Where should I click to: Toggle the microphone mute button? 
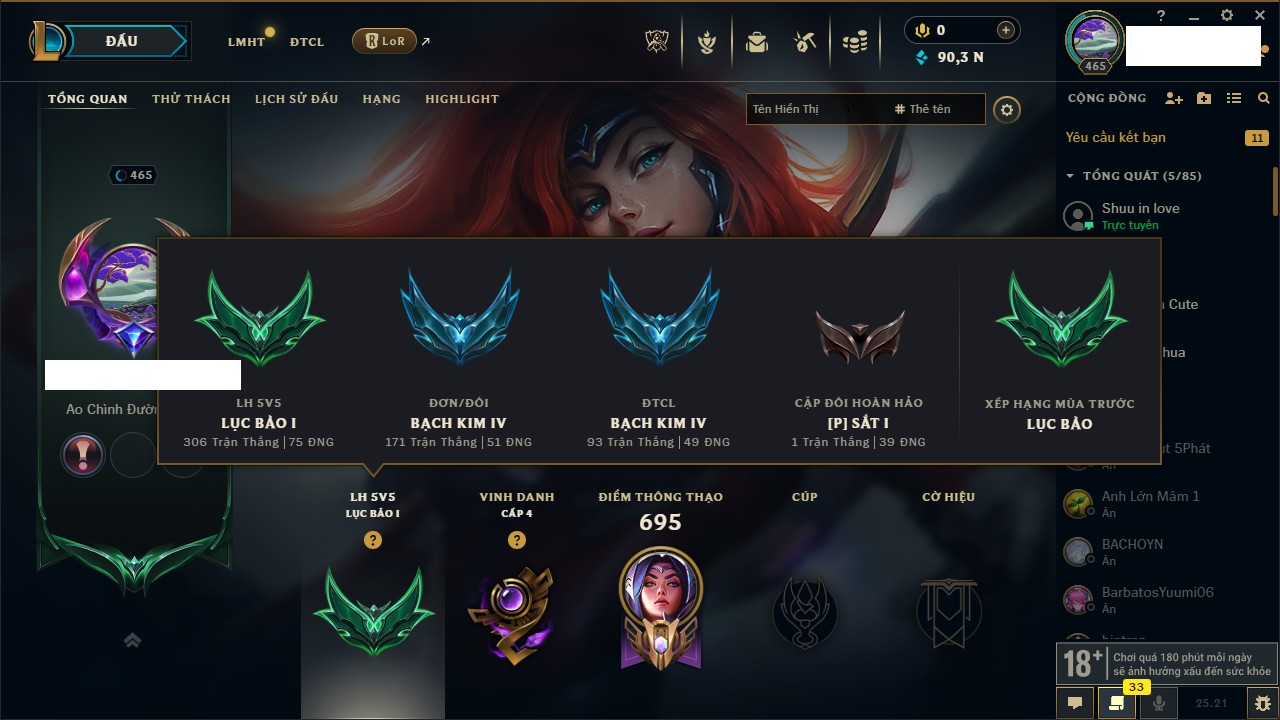1159,703
